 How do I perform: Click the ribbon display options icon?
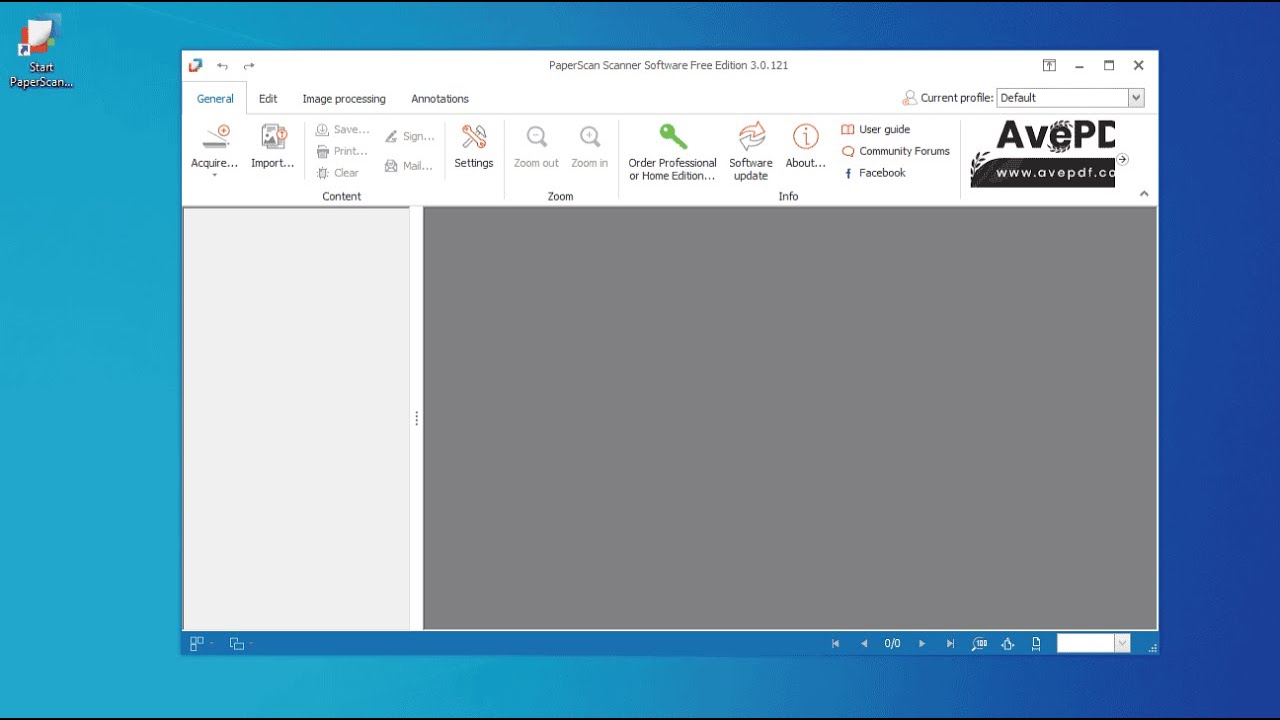pyautogui.click(x=1049, y=65)
